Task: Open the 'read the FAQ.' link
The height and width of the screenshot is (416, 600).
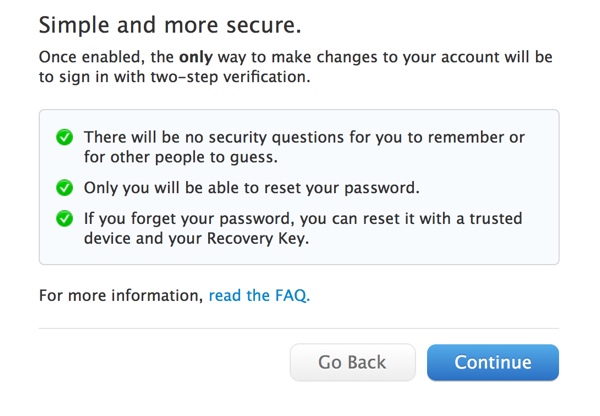Action: tap(259, 295)
